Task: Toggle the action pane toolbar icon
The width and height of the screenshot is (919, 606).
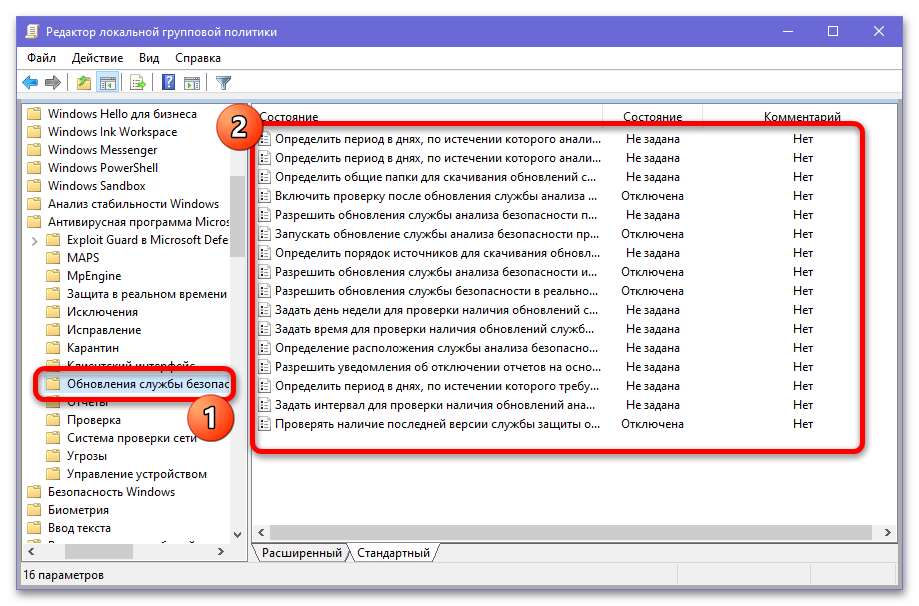Action: (192, 83)
